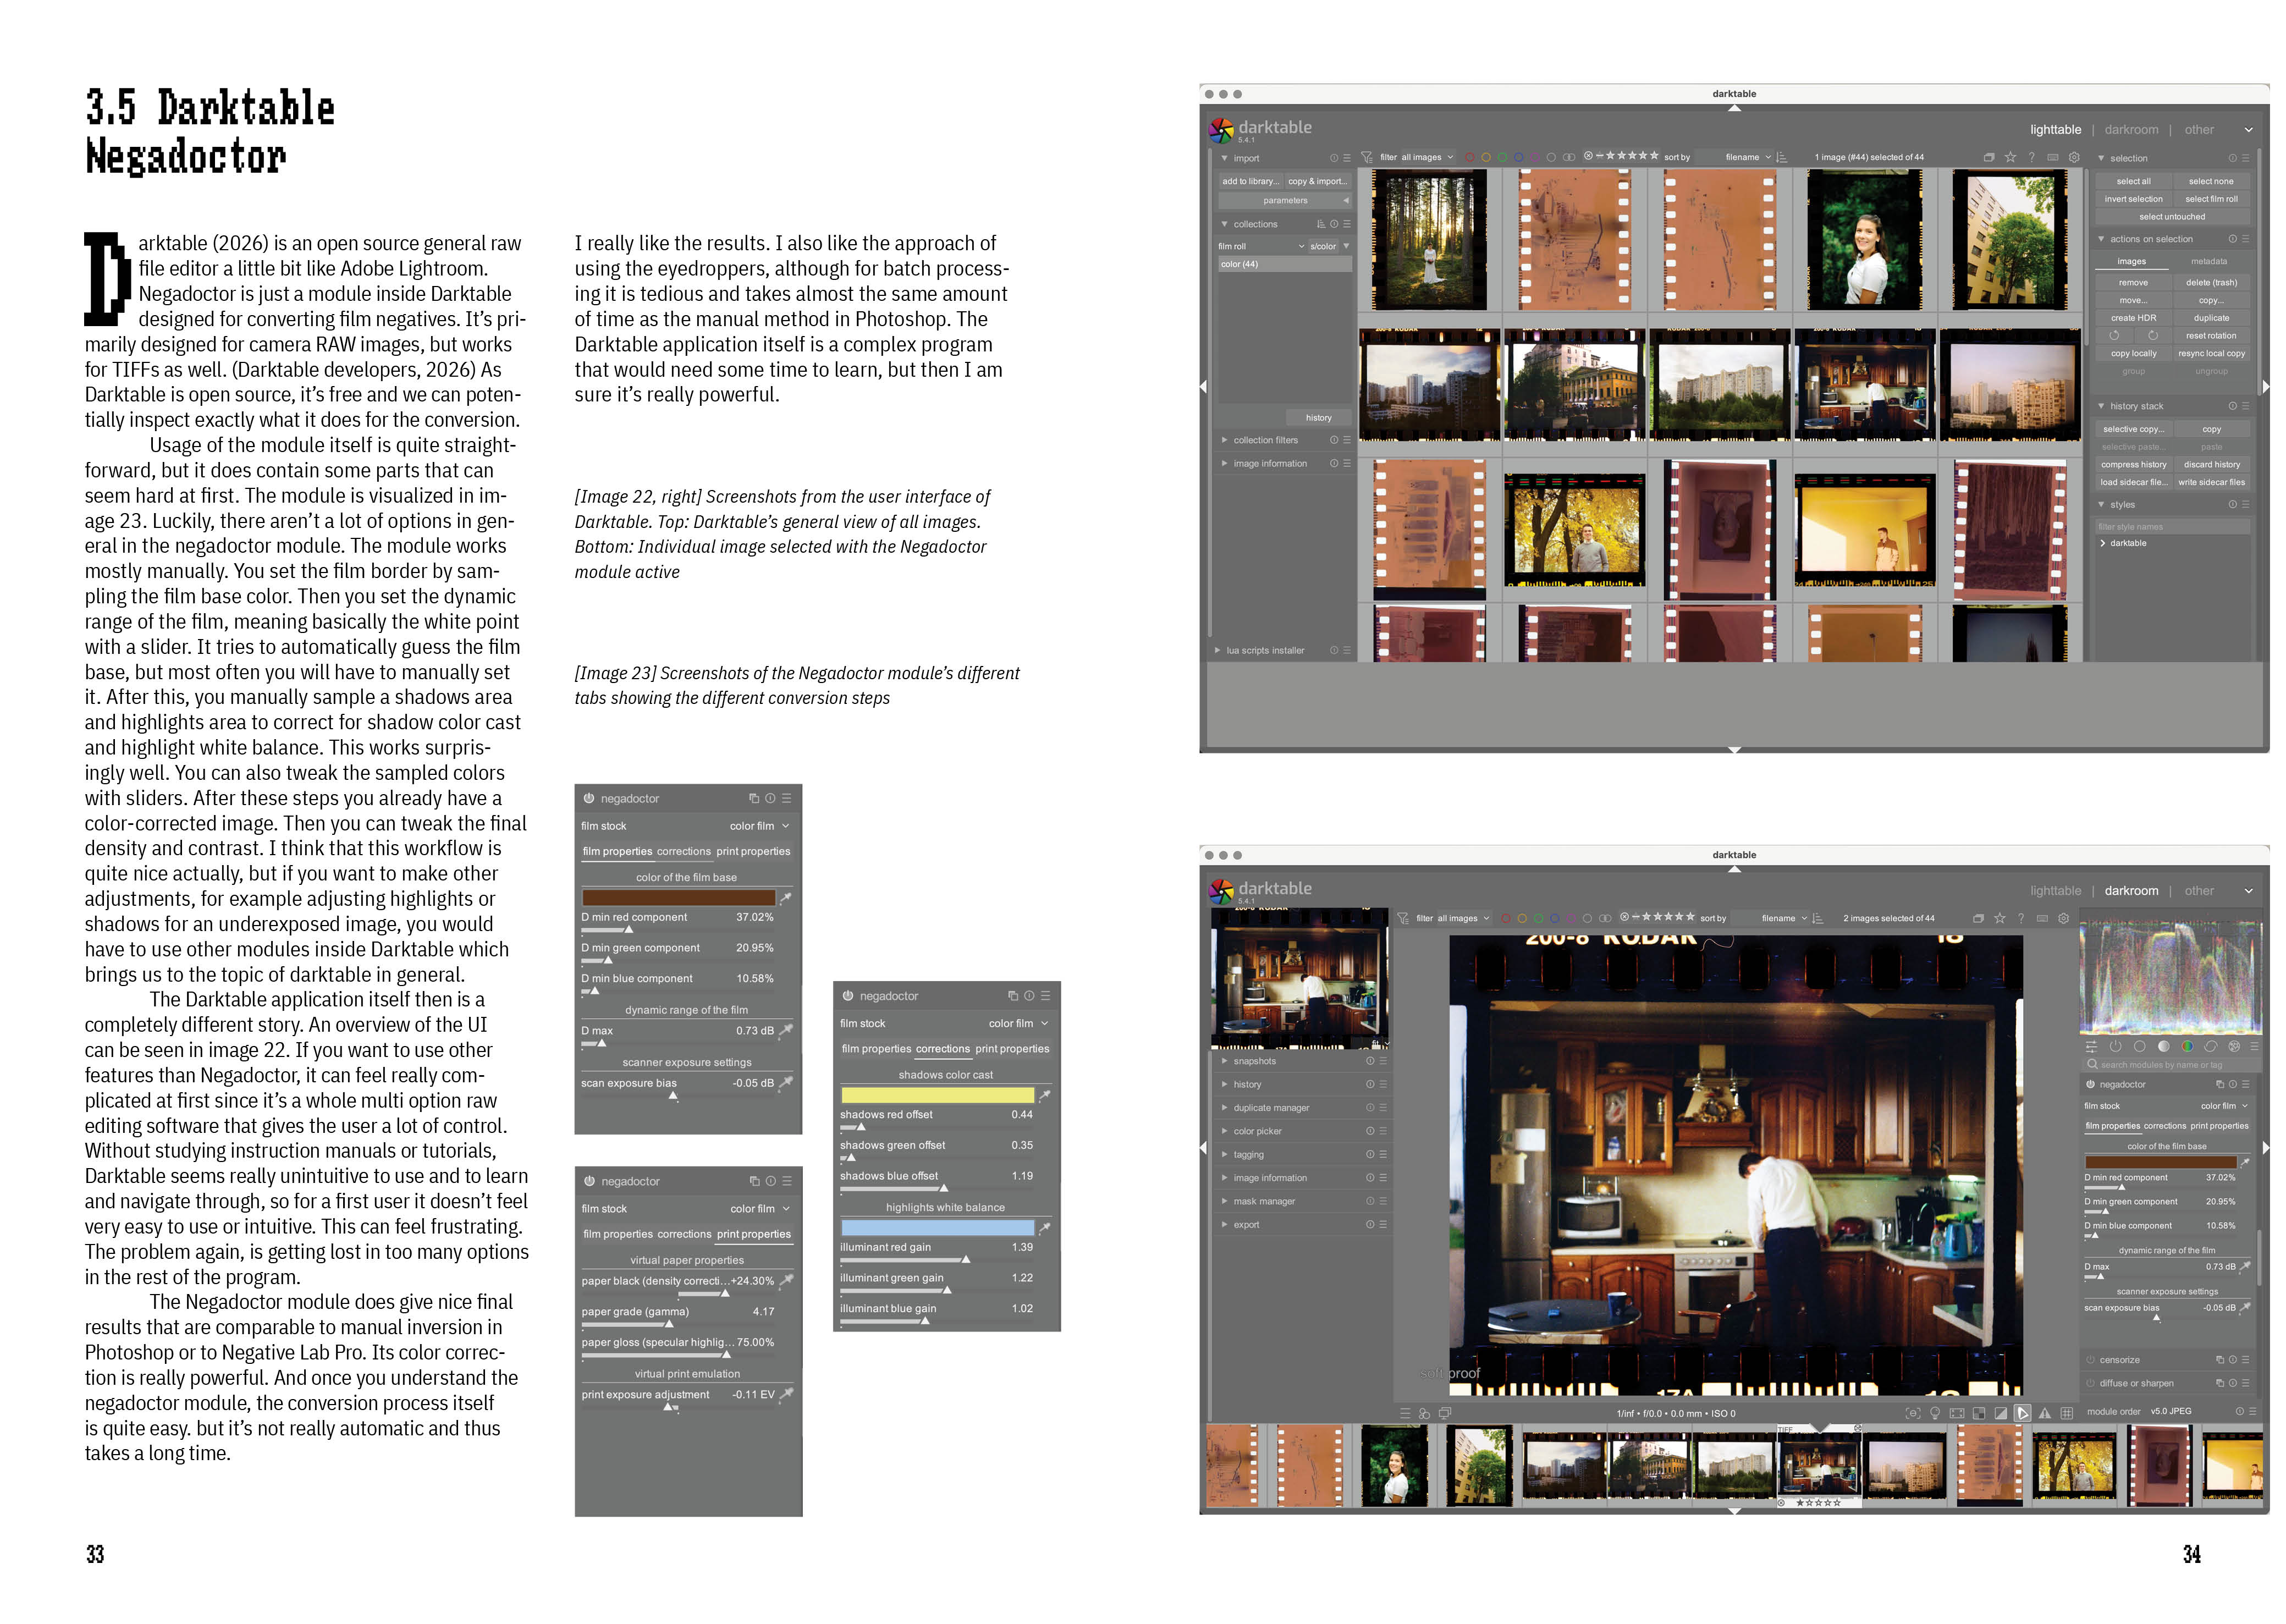The image size is (2286, 1624).
Task: Click add to library button
Action: click(1250, 181)
